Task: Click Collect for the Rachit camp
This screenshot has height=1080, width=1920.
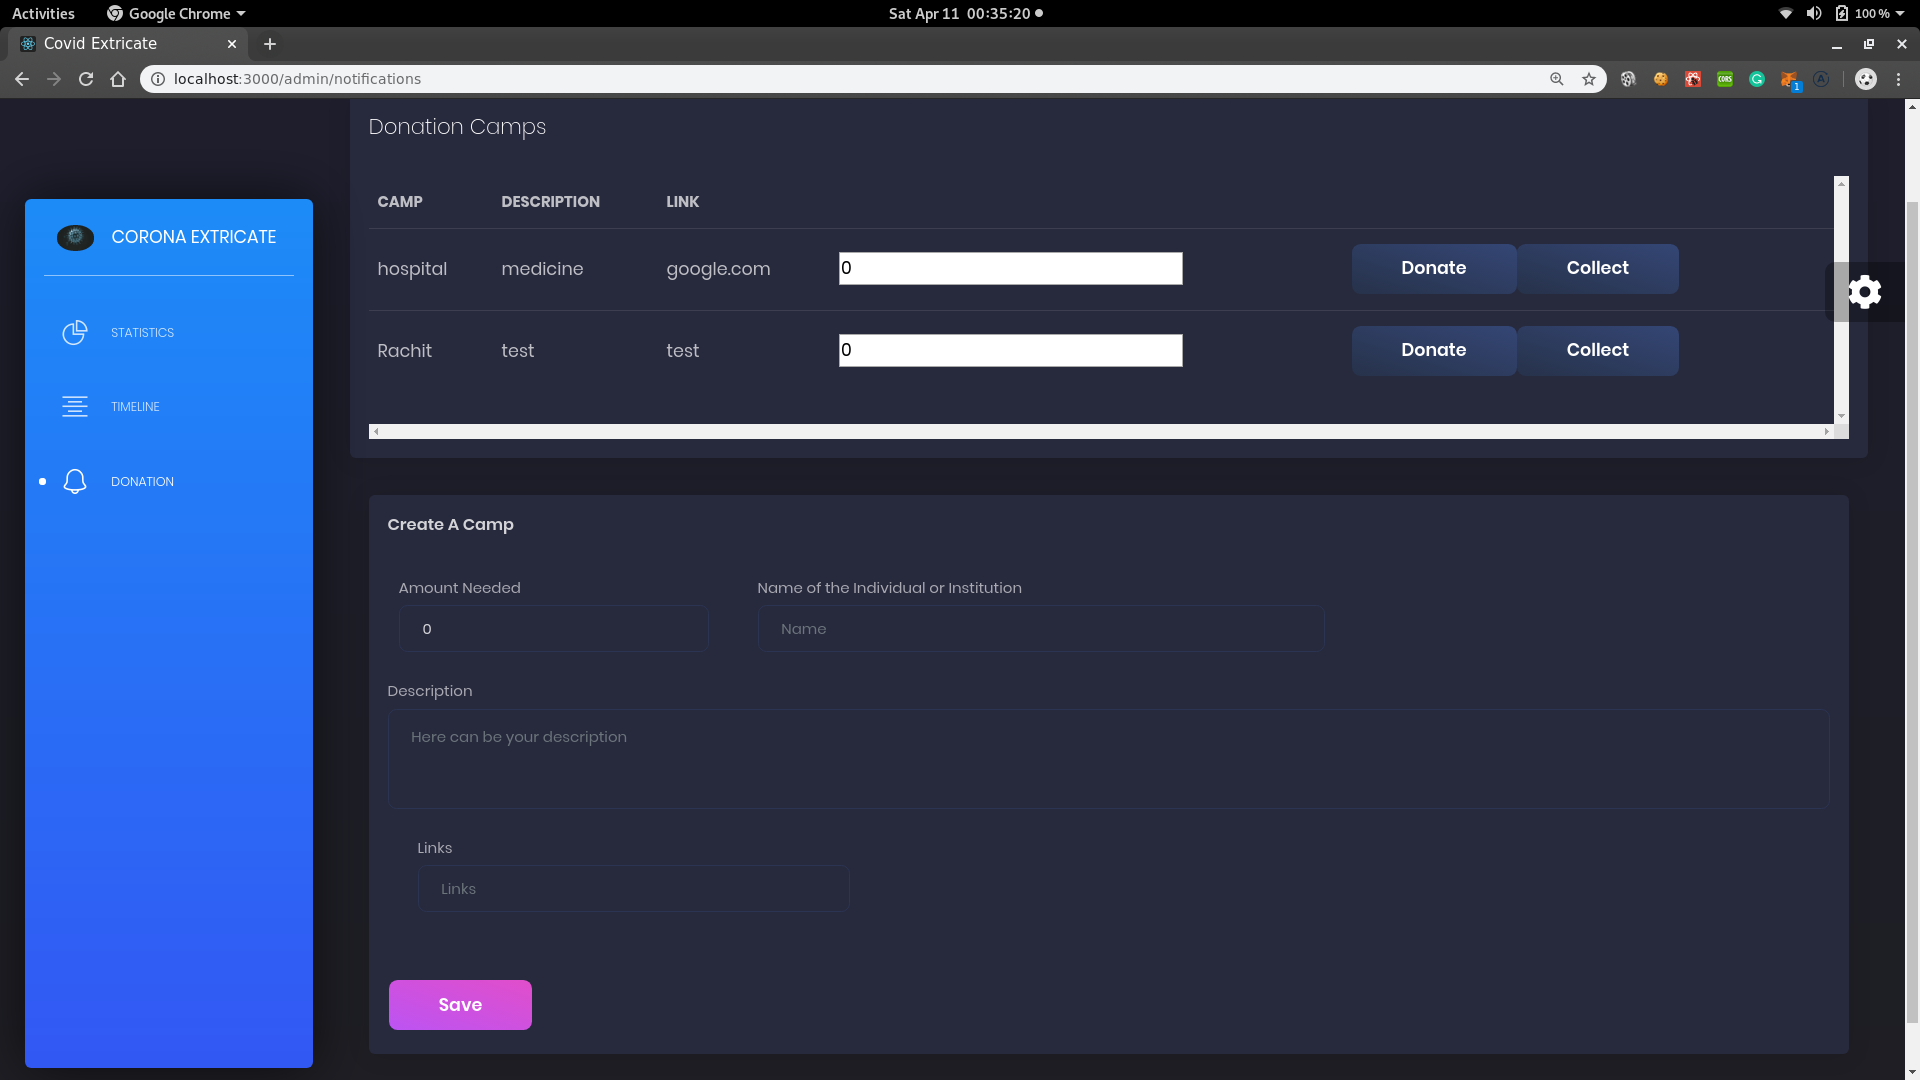Action: point(1597,350)
